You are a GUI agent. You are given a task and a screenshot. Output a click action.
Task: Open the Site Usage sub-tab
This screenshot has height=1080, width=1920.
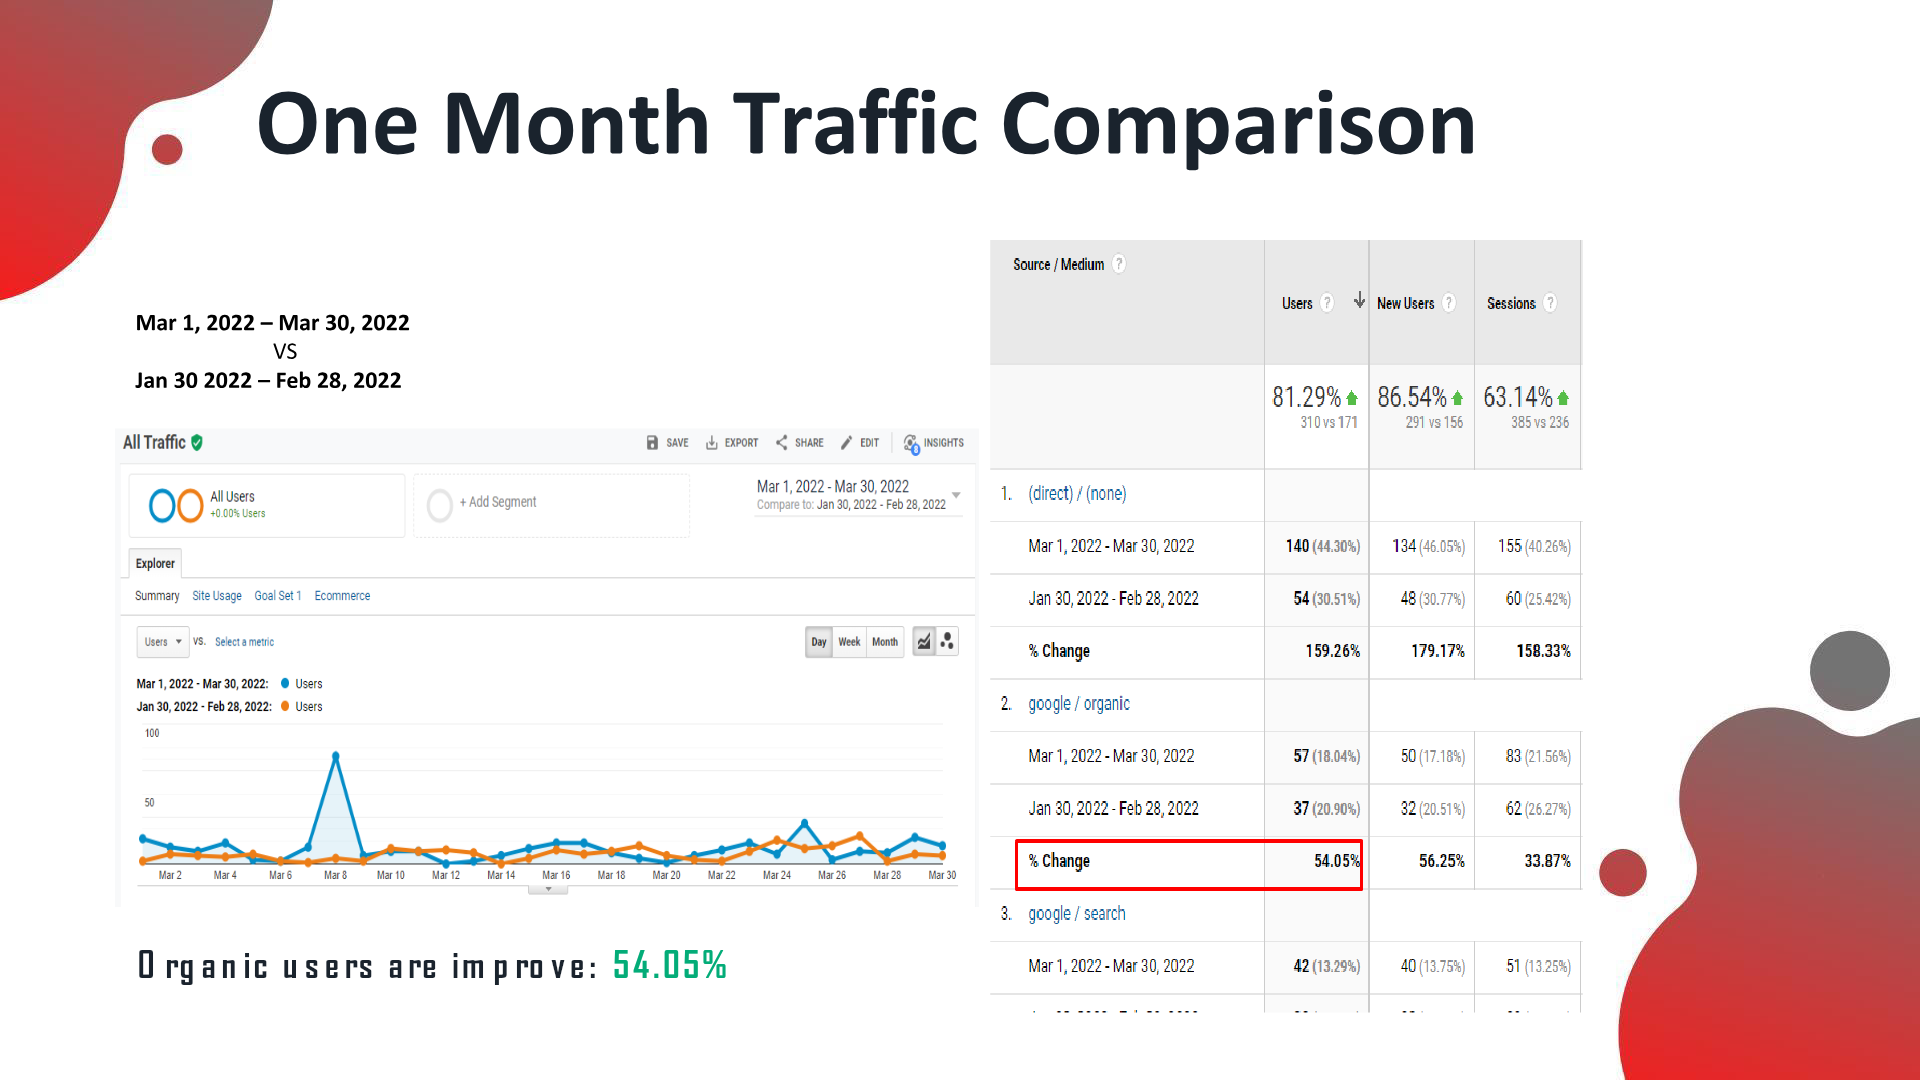point(217,596)
